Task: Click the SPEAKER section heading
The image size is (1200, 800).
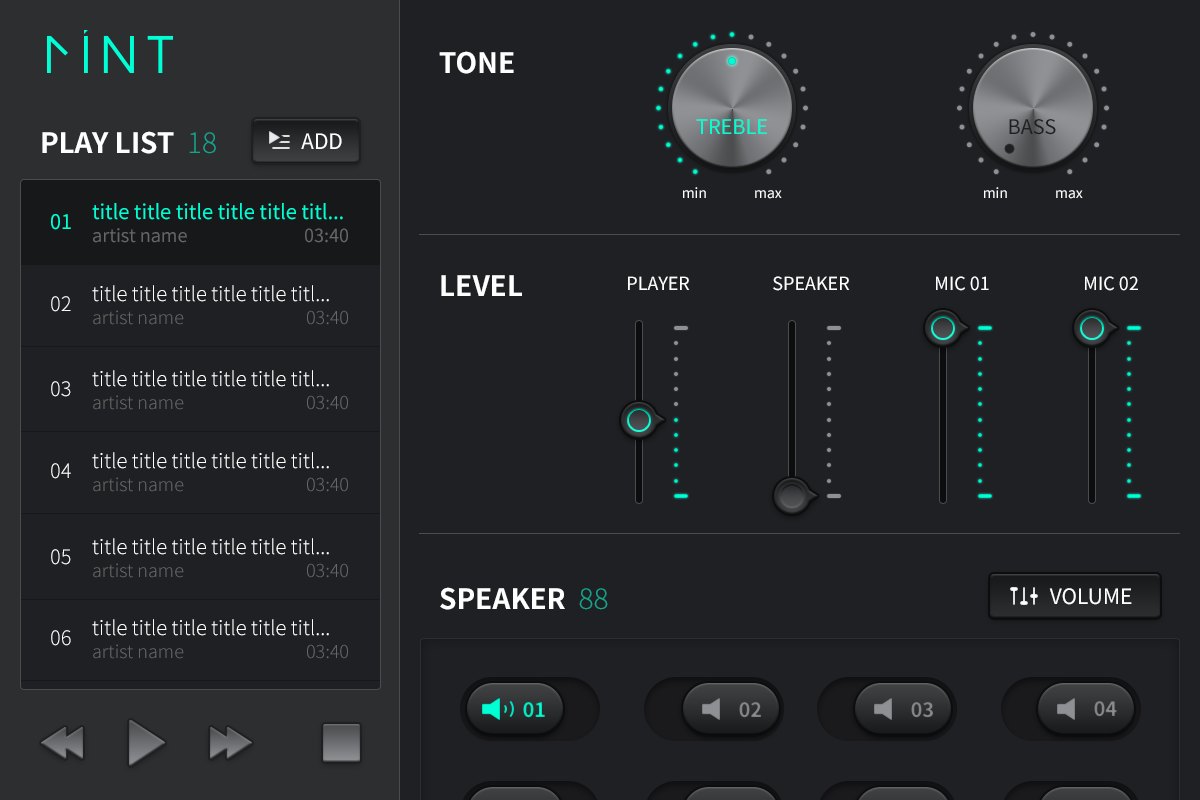Action: tap(502, 599)
